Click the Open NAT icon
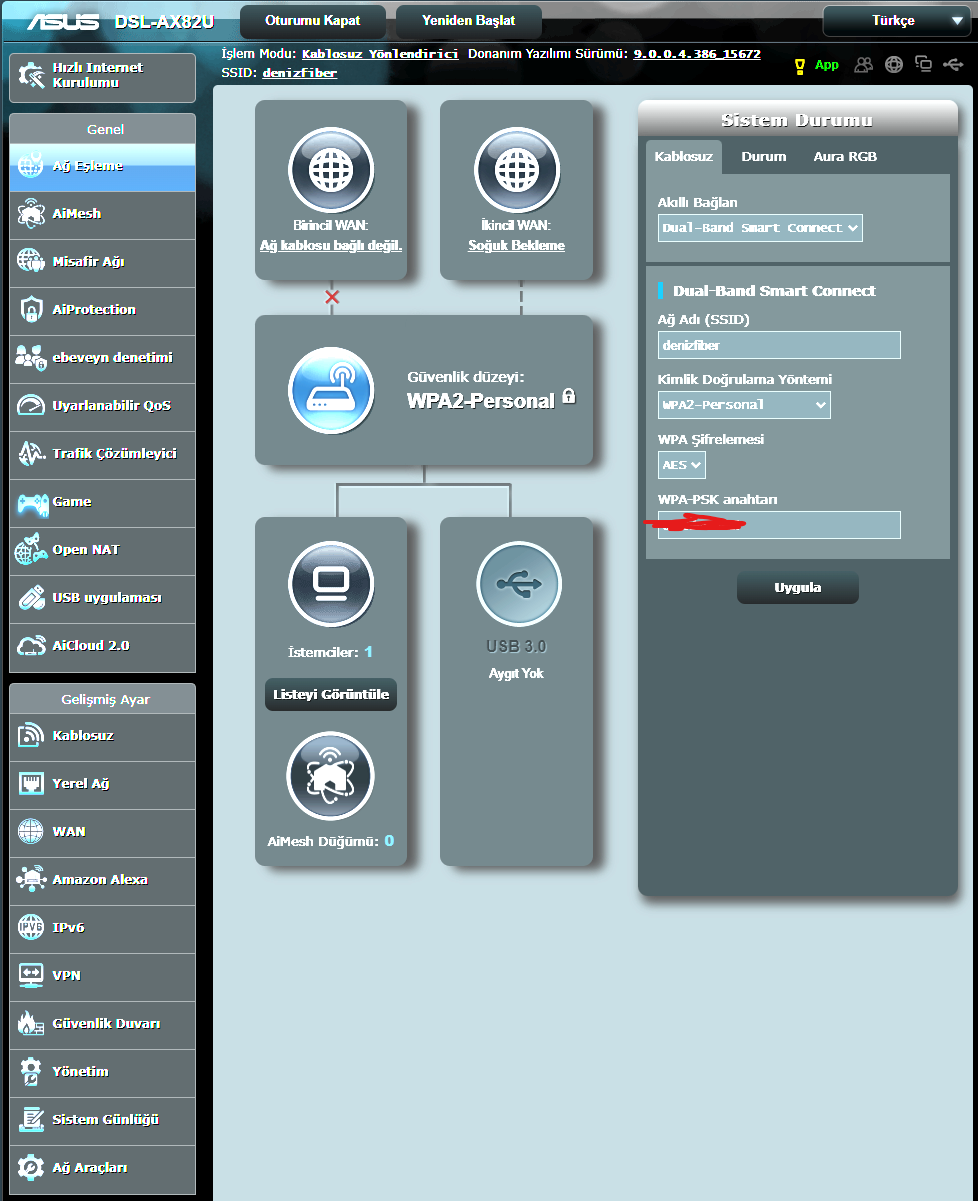Viewport: 978px width, 1201px height. 30,550
